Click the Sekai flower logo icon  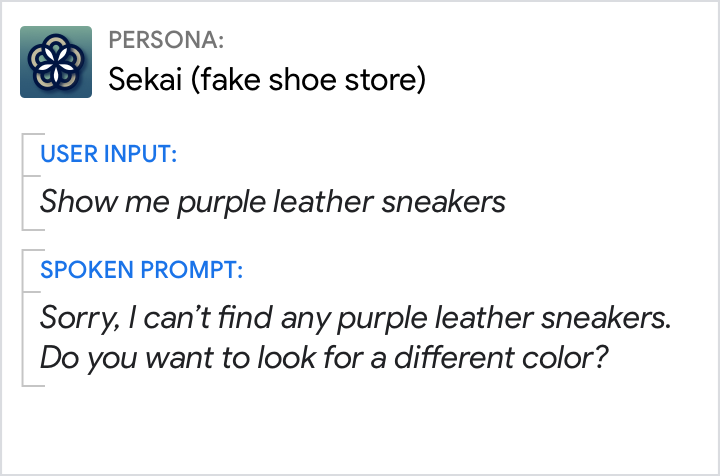(x=56, y=62)
